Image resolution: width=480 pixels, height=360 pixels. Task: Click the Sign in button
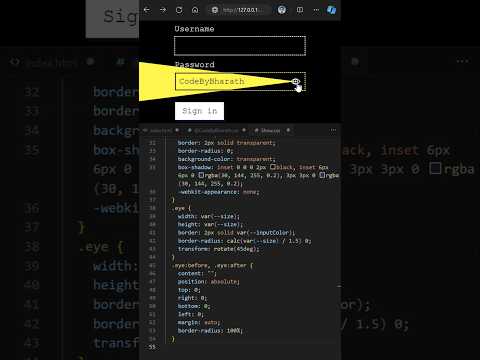coord(199,111)
